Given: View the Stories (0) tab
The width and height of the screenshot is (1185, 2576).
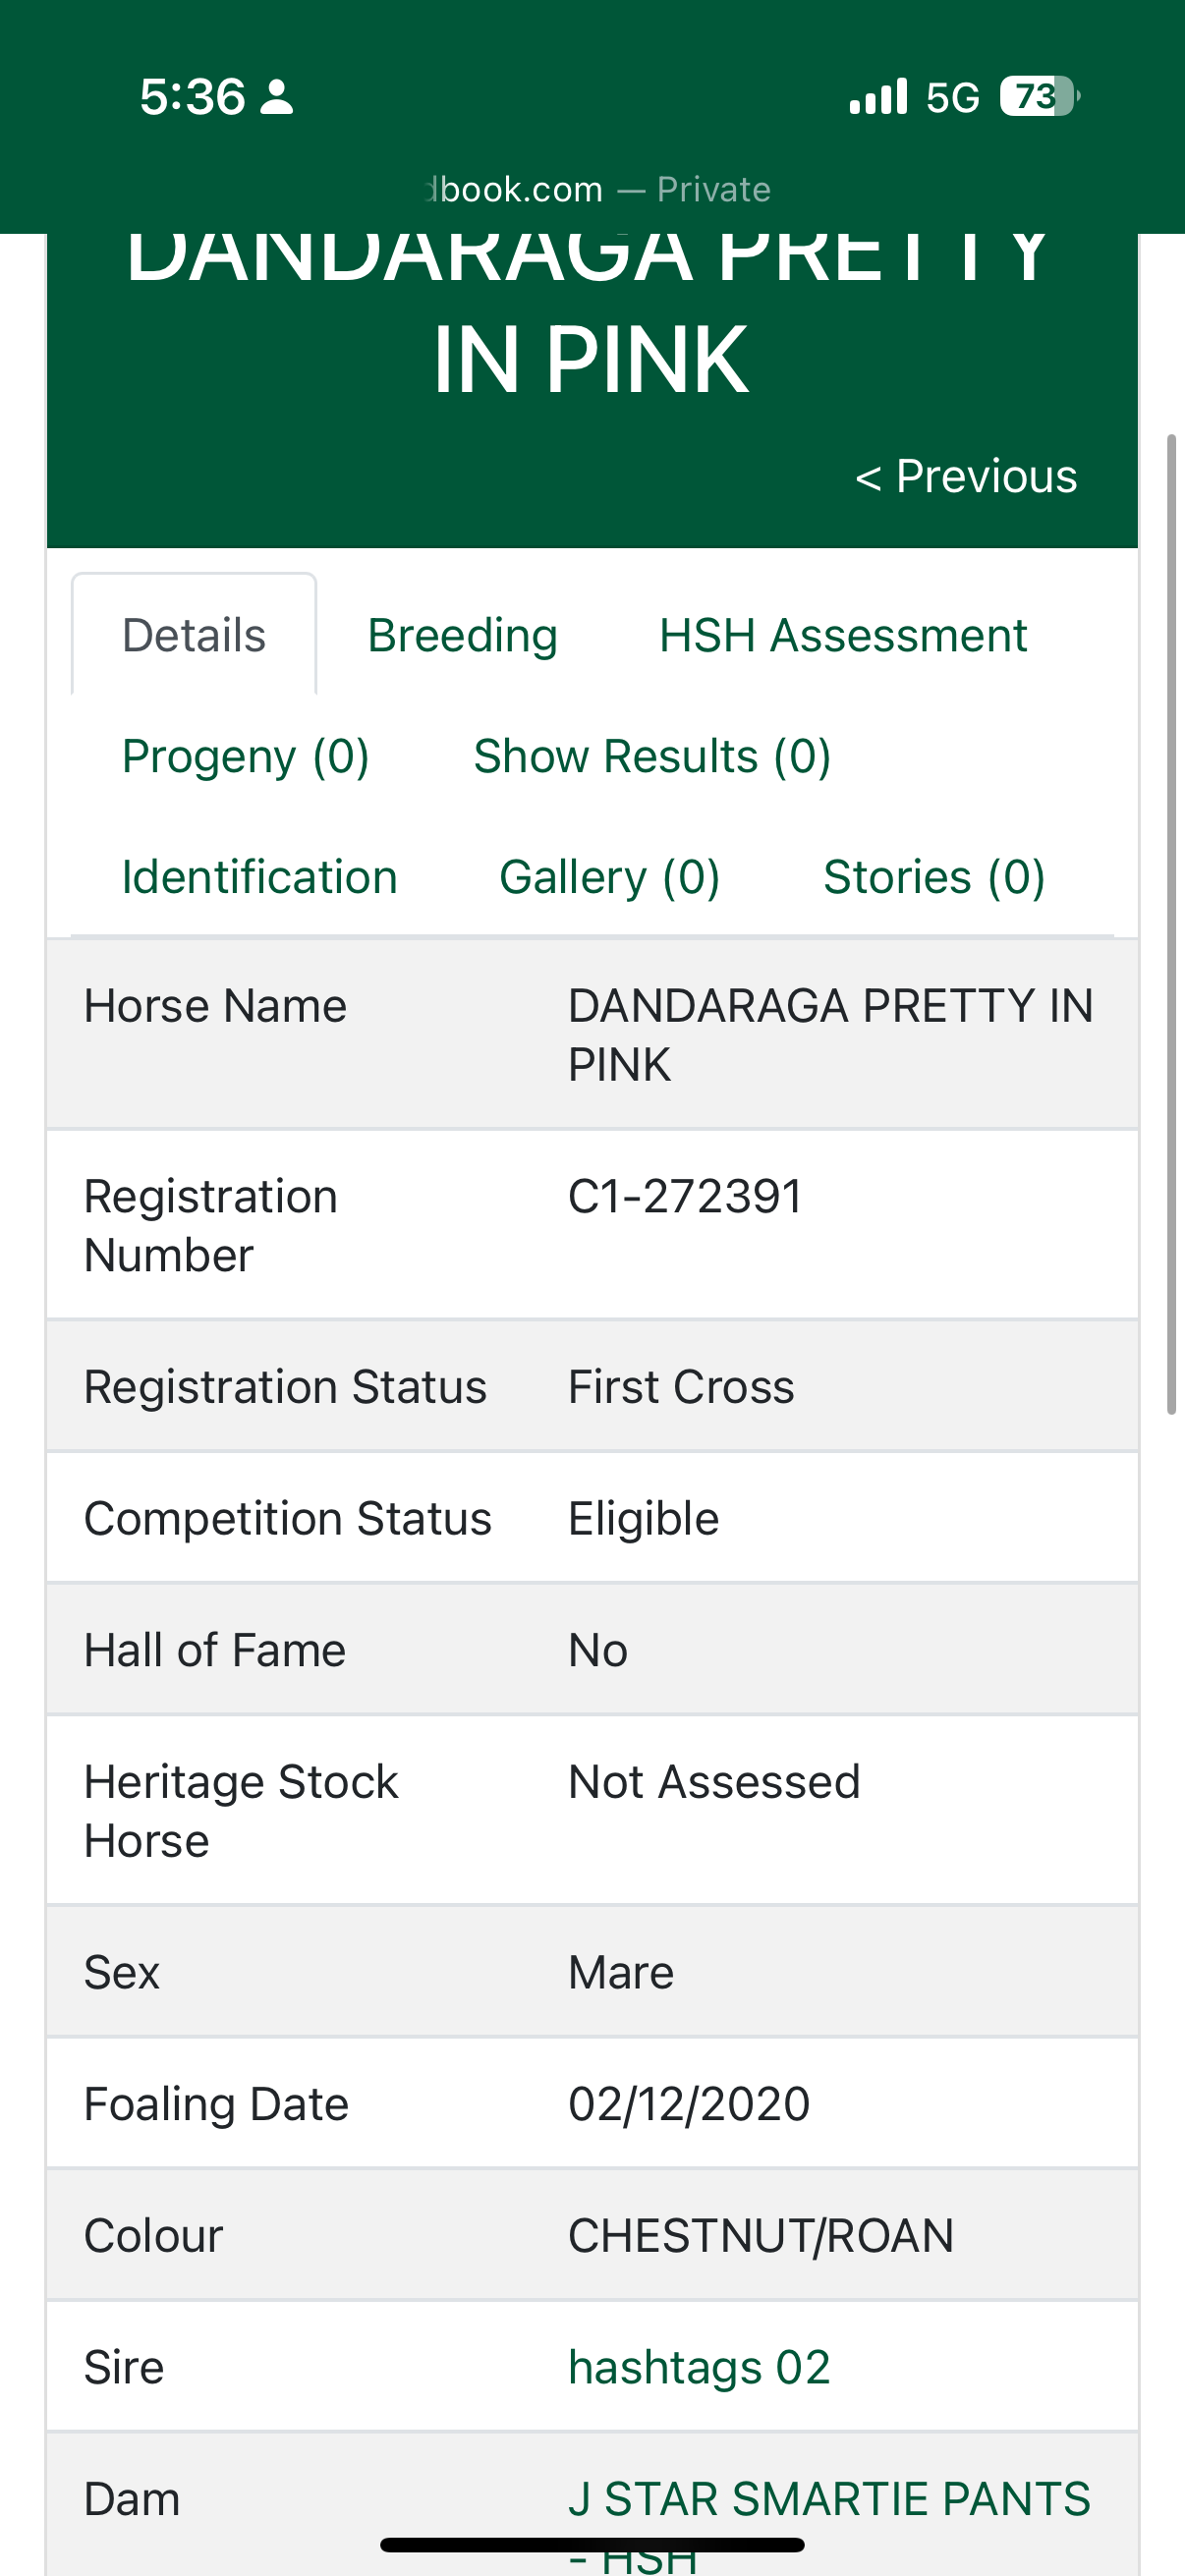Looking at the screenshot, I should (934, 877).
